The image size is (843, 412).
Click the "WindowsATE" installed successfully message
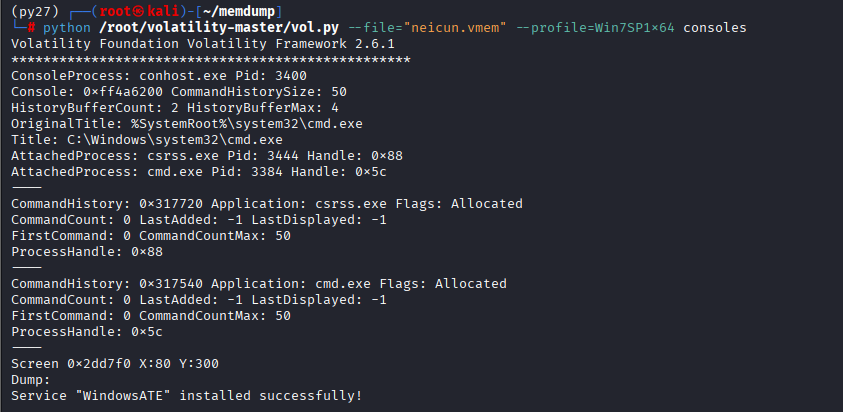point(186,396)
